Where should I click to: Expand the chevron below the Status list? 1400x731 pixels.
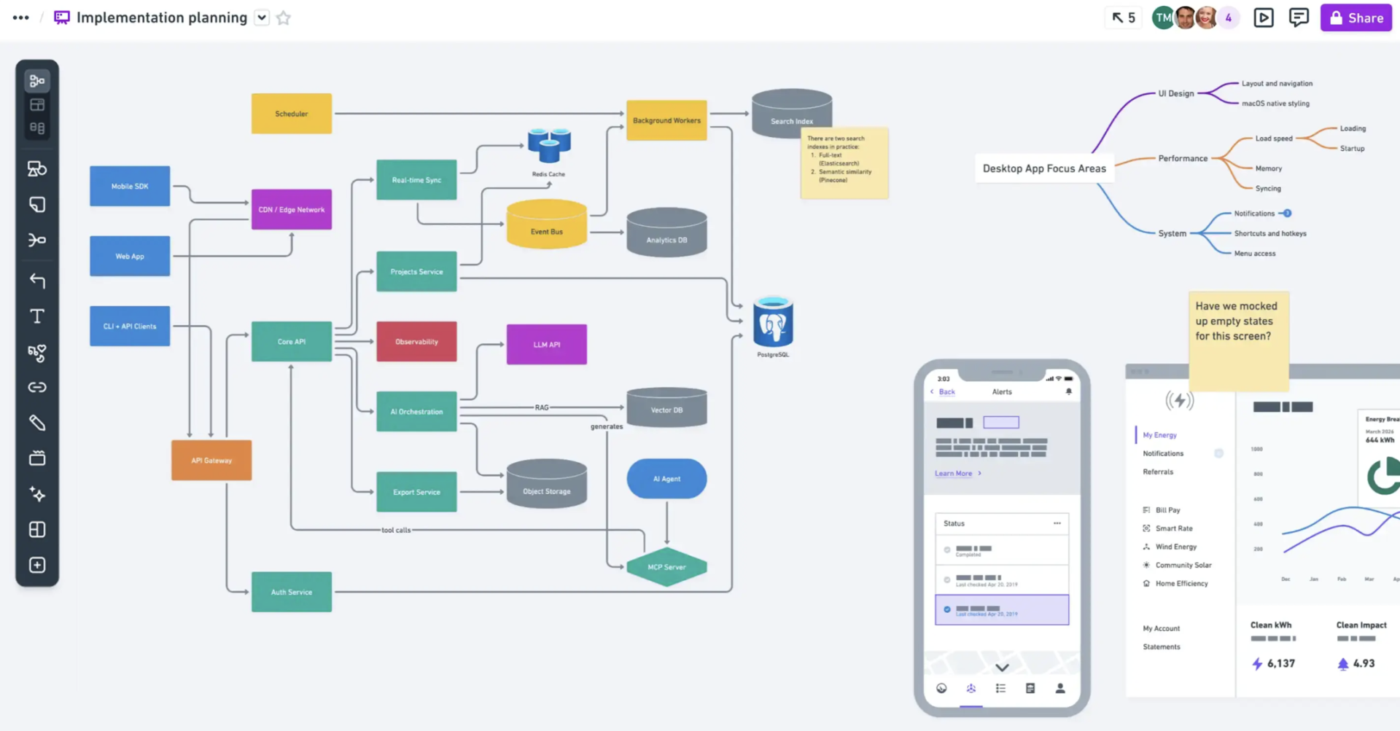click(x=1002, y=667)
